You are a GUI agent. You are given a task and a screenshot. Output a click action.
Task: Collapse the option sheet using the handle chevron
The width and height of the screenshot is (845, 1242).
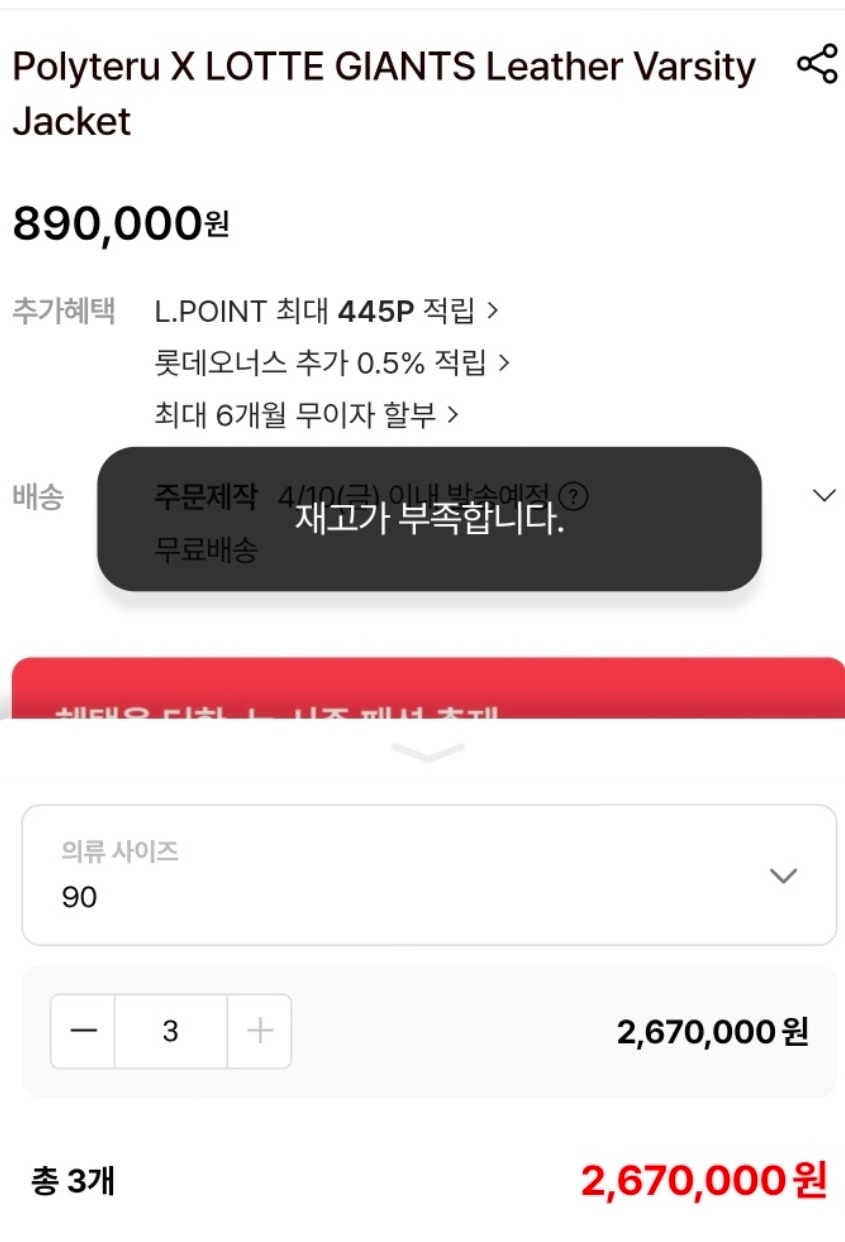429,752
